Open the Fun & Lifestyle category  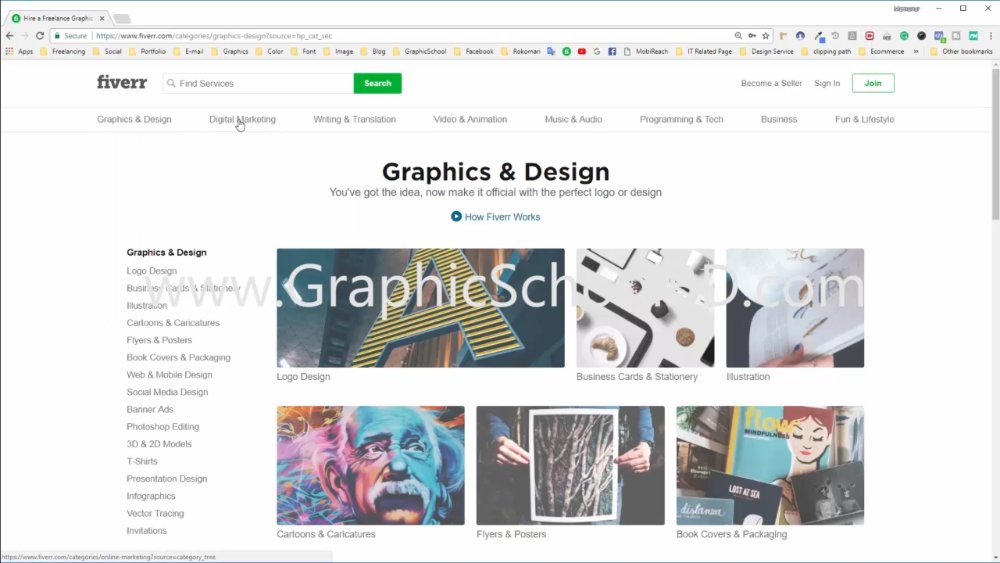pyautogui.click(x=864, y=119)
